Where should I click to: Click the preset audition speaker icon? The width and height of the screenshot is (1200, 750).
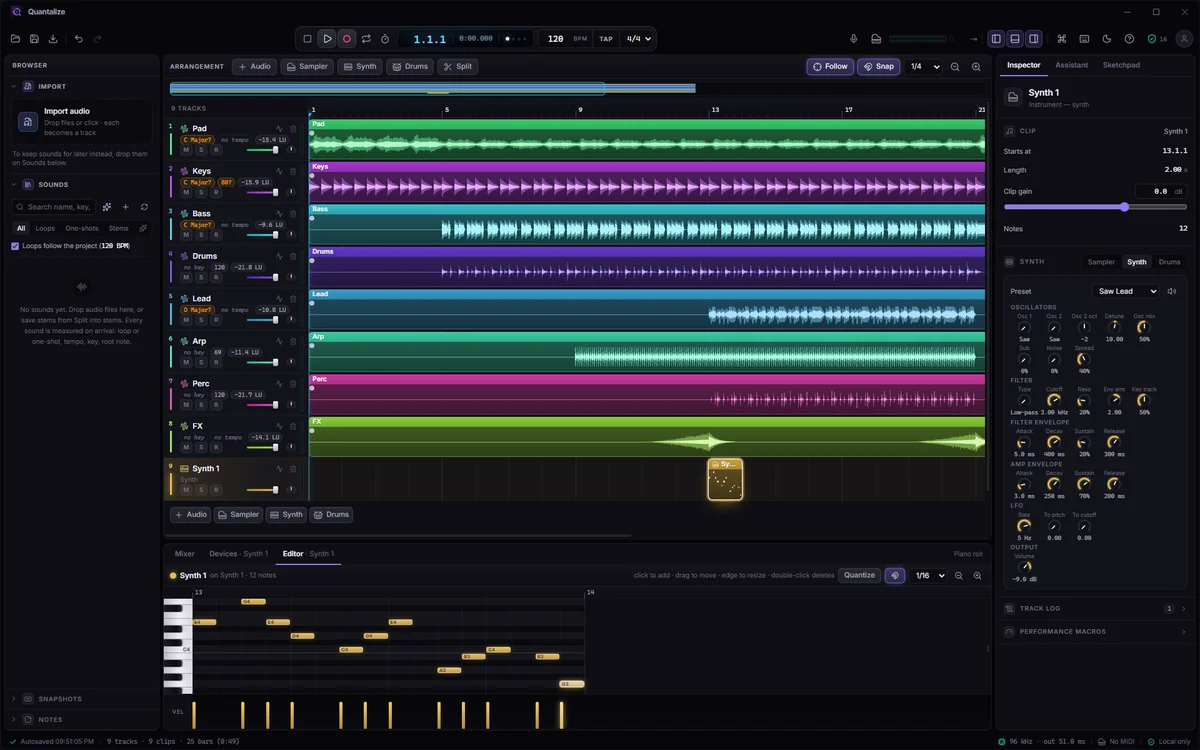(x=1172, y=291)
